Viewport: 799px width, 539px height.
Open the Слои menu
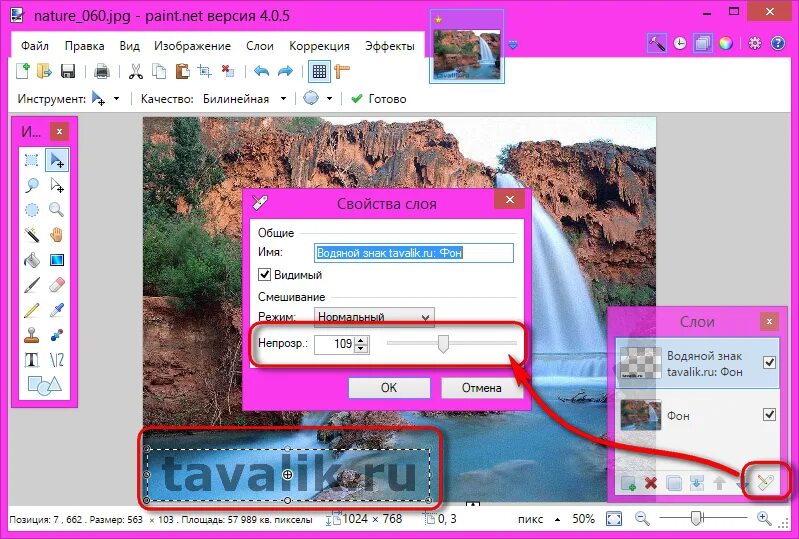click(260, 46)
